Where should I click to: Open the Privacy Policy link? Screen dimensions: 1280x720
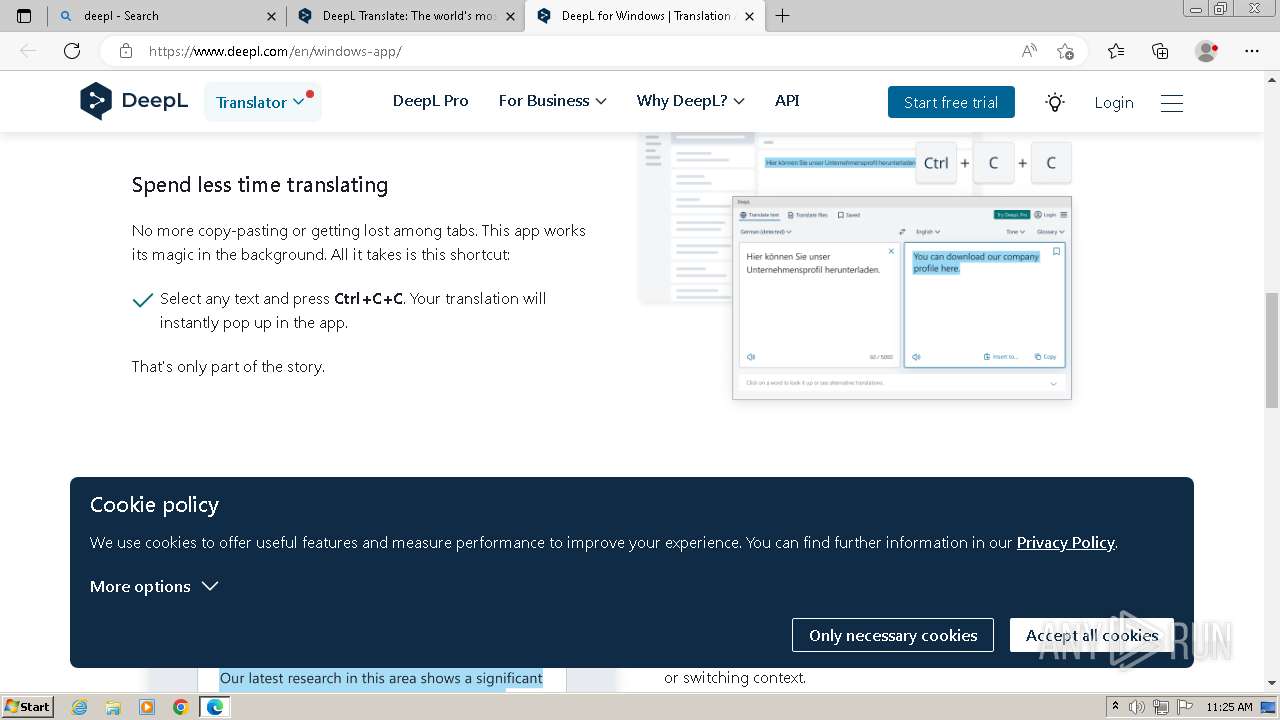1065,542
